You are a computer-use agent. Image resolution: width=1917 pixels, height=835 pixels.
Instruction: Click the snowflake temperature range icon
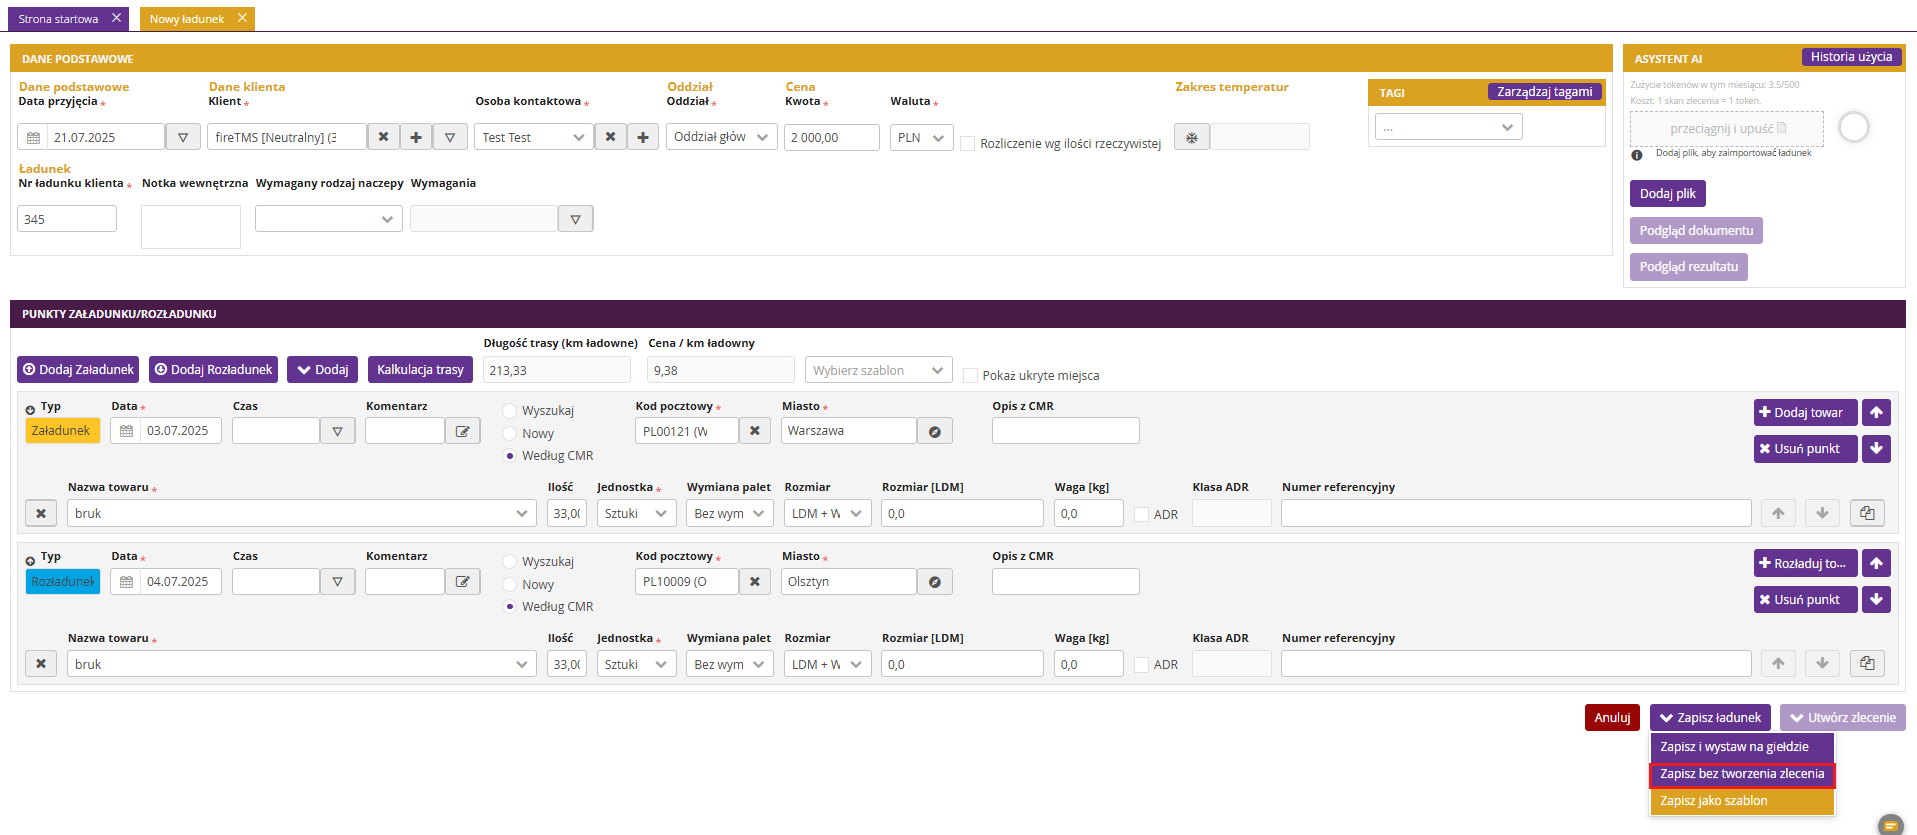coord(1191,137)
